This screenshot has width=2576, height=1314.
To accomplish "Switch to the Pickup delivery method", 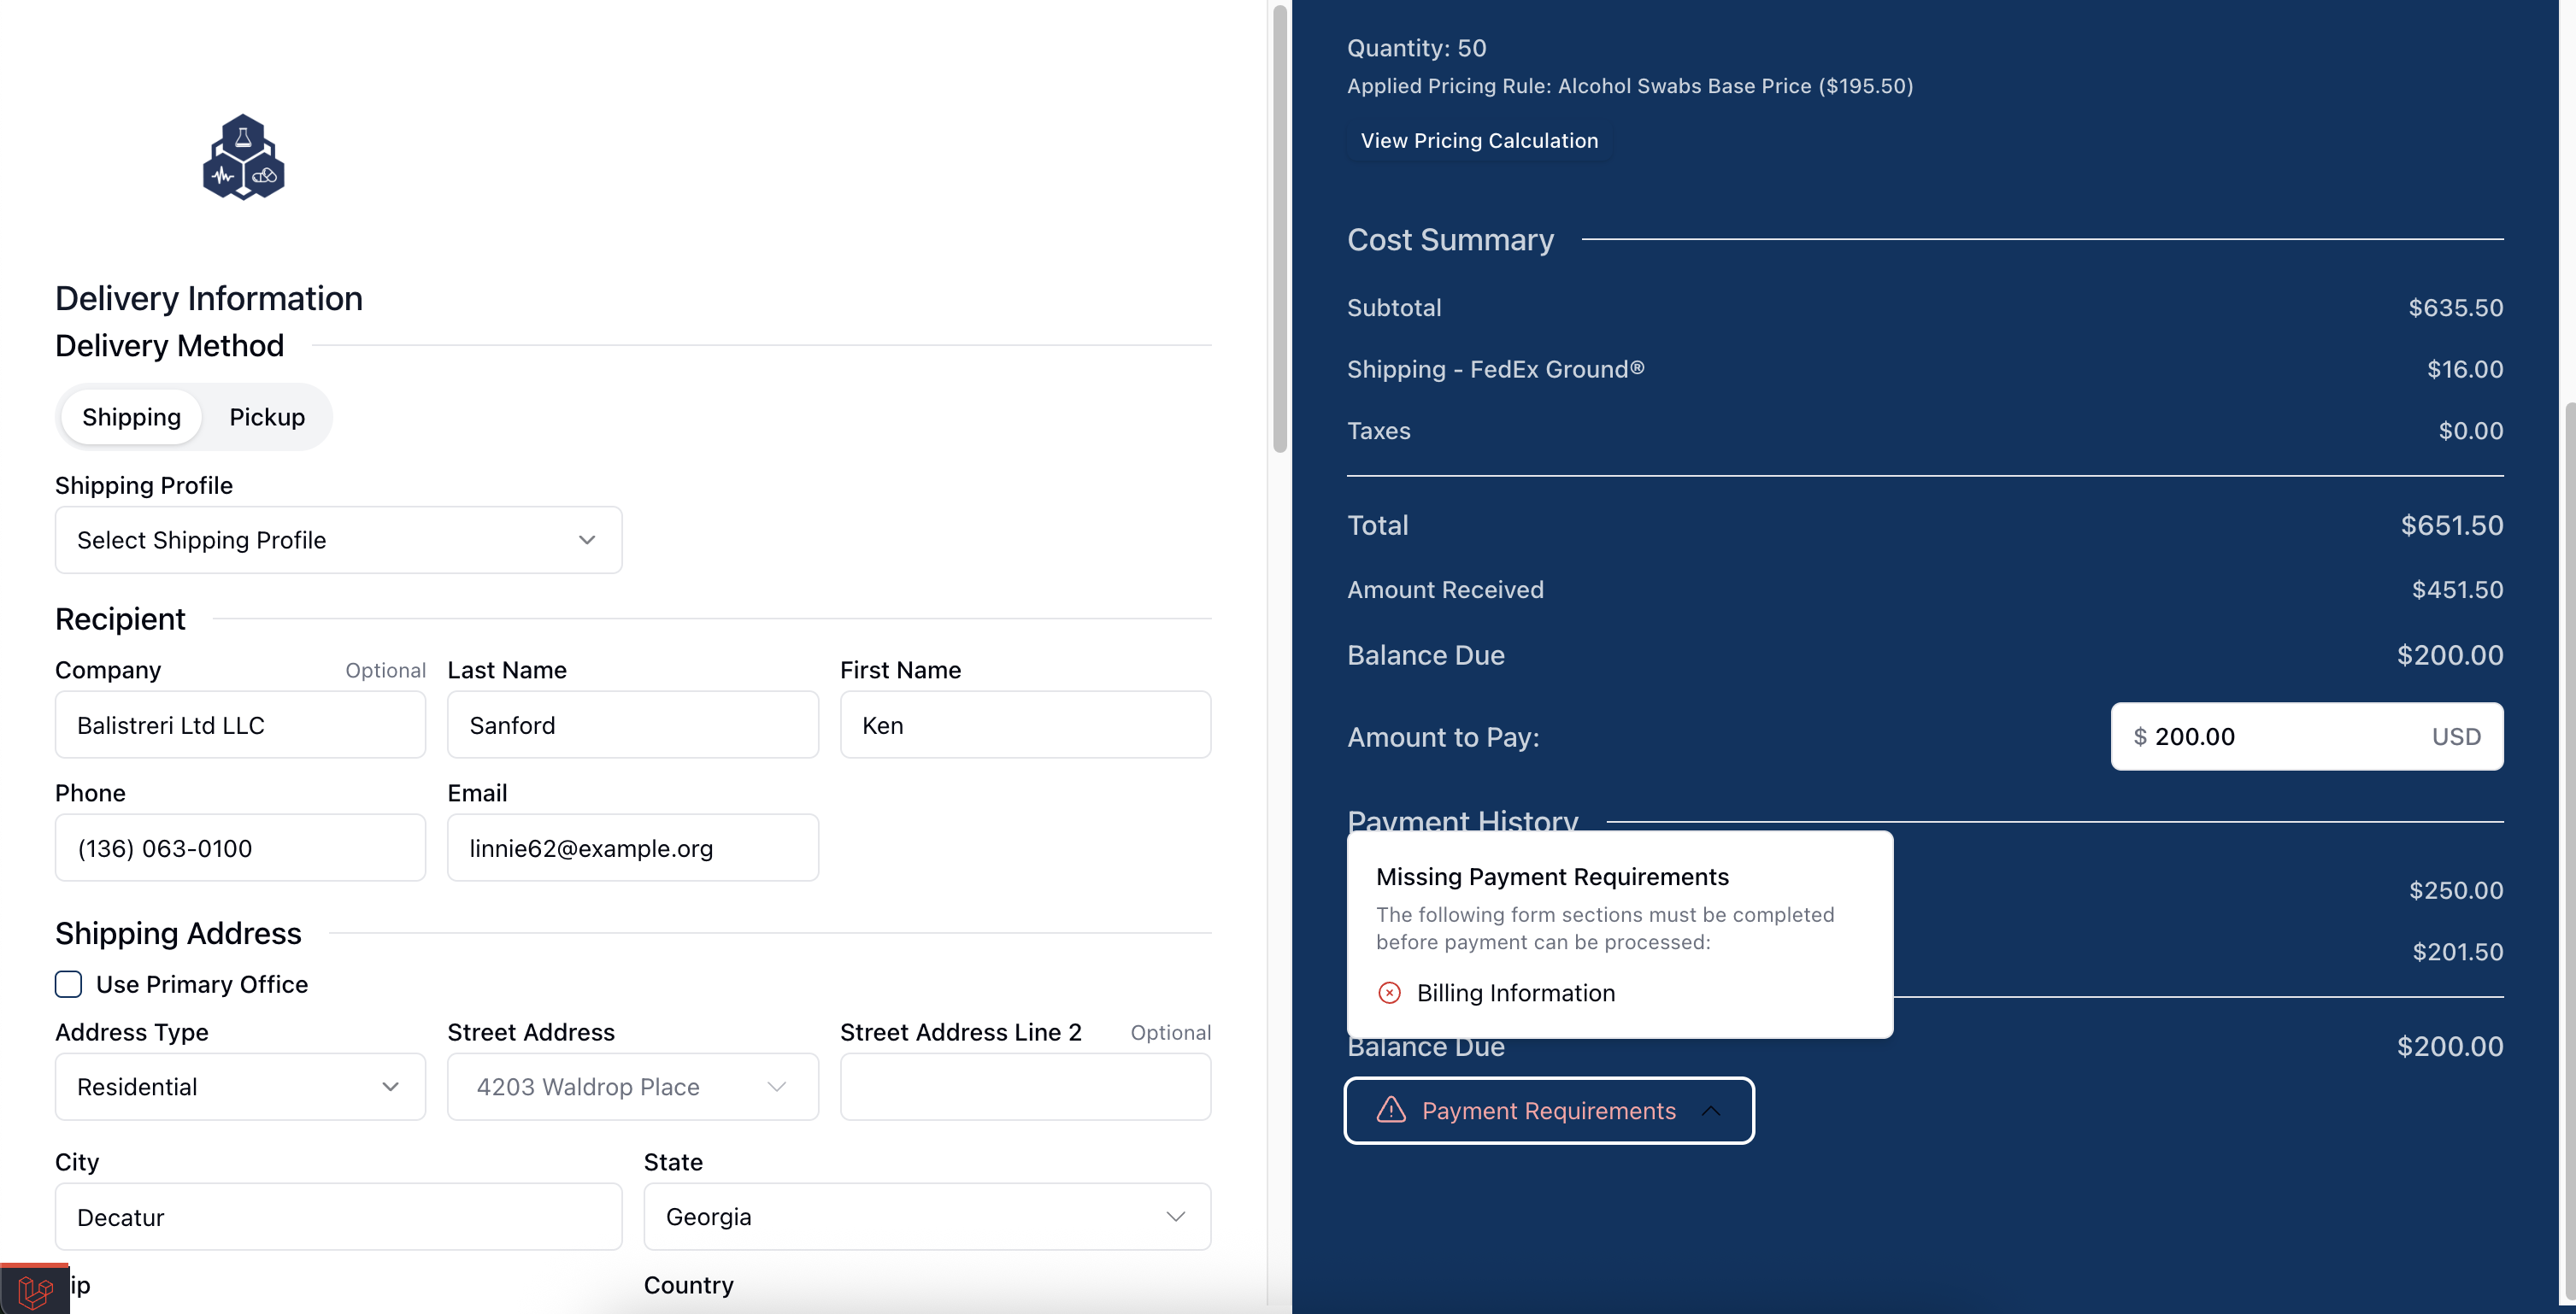I will [267, 417].
